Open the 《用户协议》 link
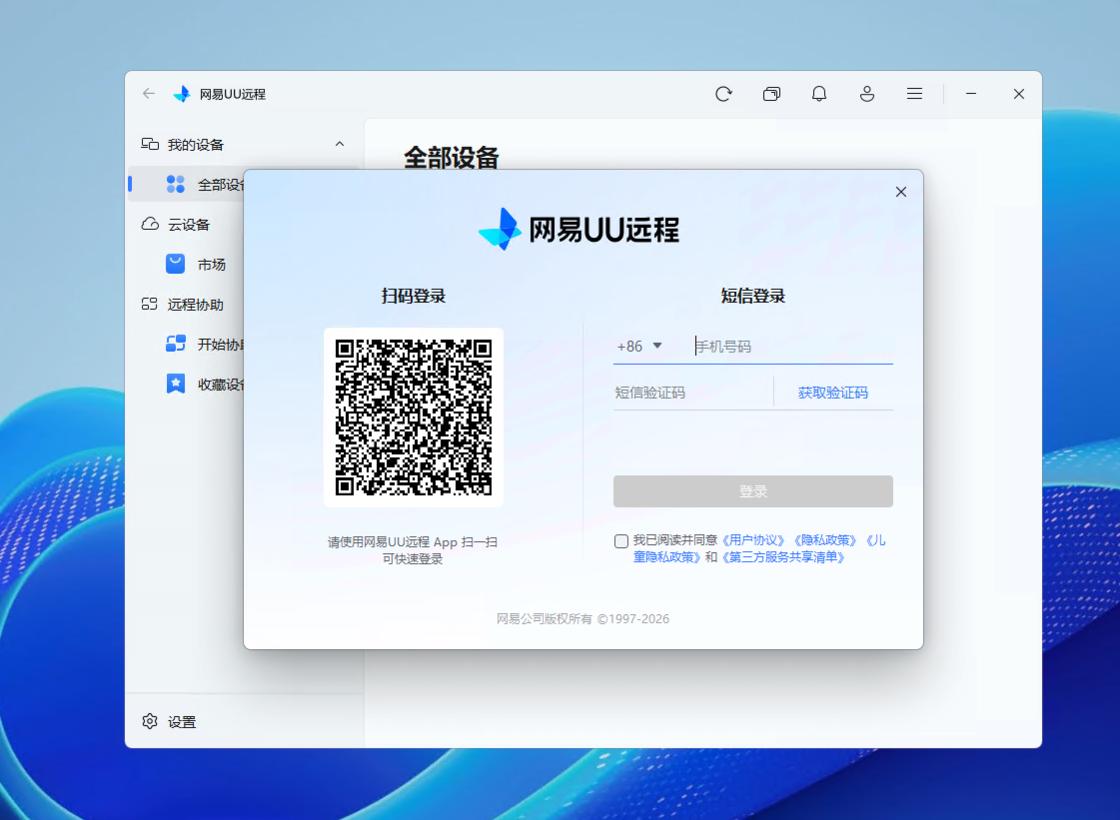This screenshot has height=820, width=1120. pos(754,540)
